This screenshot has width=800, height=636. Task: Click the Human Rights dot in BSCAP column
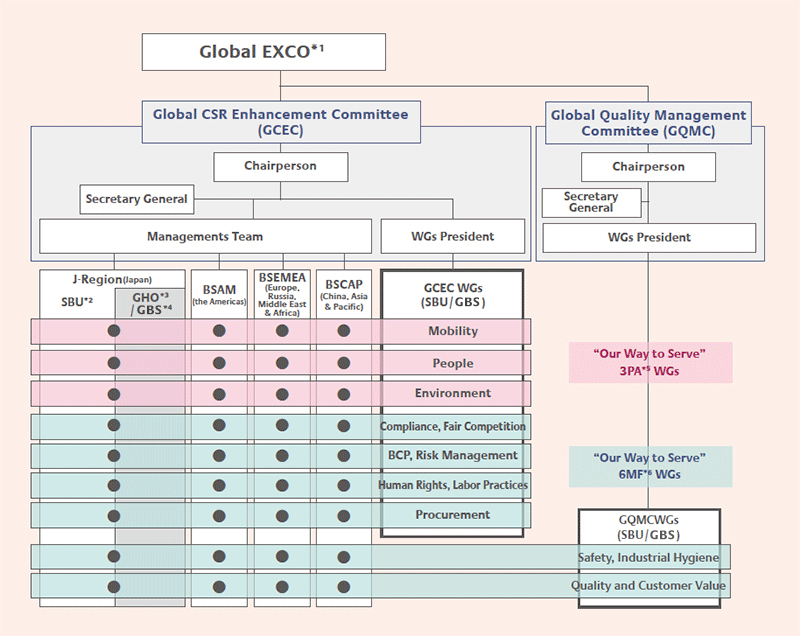(344, 485)
